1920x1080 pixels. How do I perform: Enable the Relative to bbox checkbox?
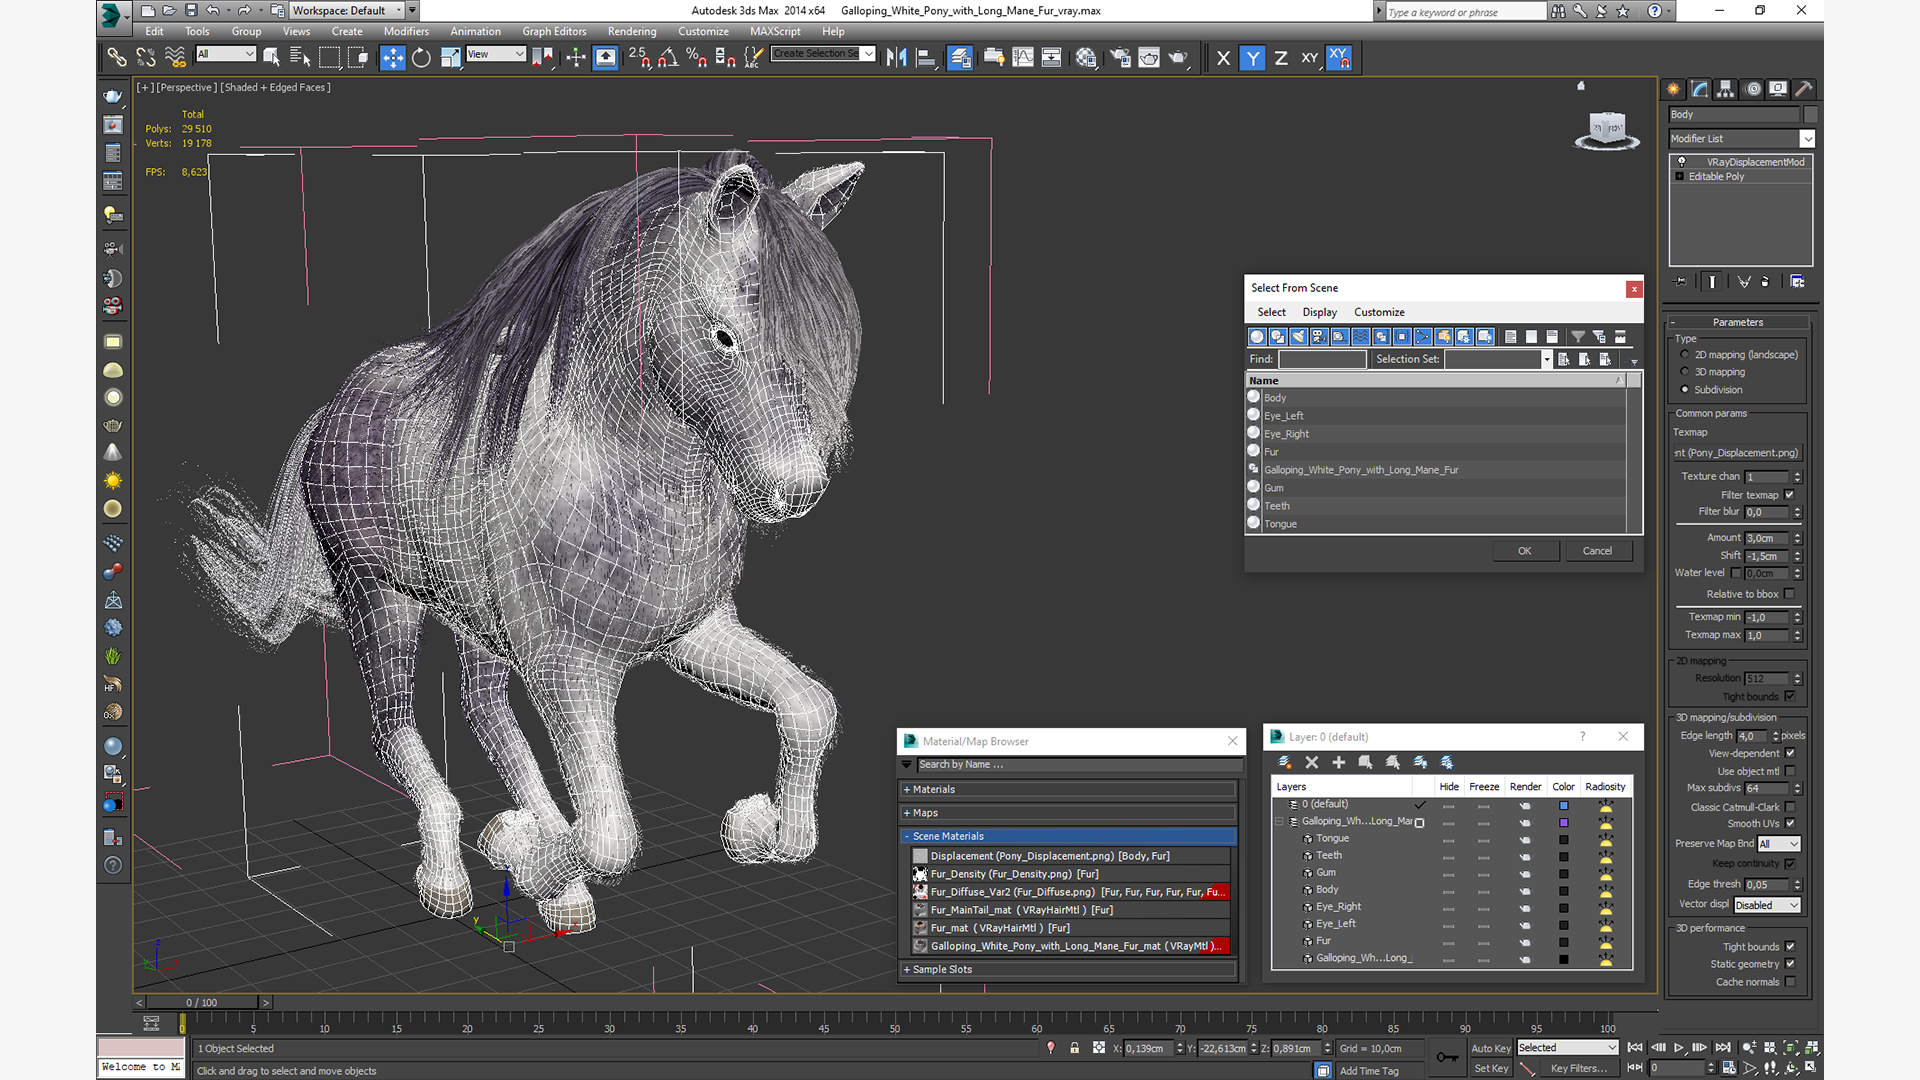pyautogui.click(x=1790, y=594)
